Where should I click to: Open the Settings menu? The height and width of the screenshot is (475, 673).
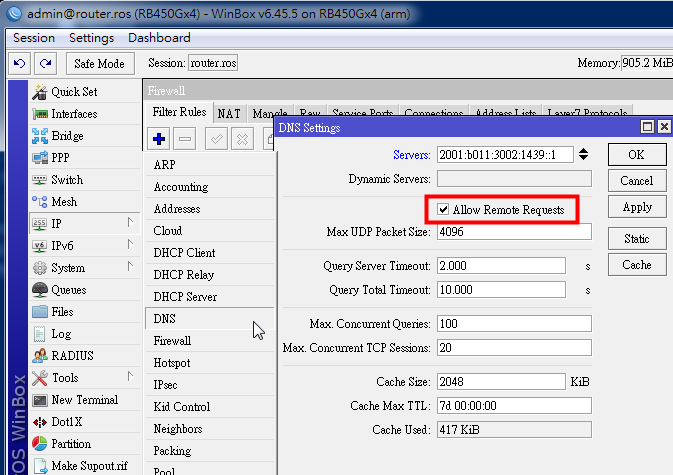click(91, 38)
